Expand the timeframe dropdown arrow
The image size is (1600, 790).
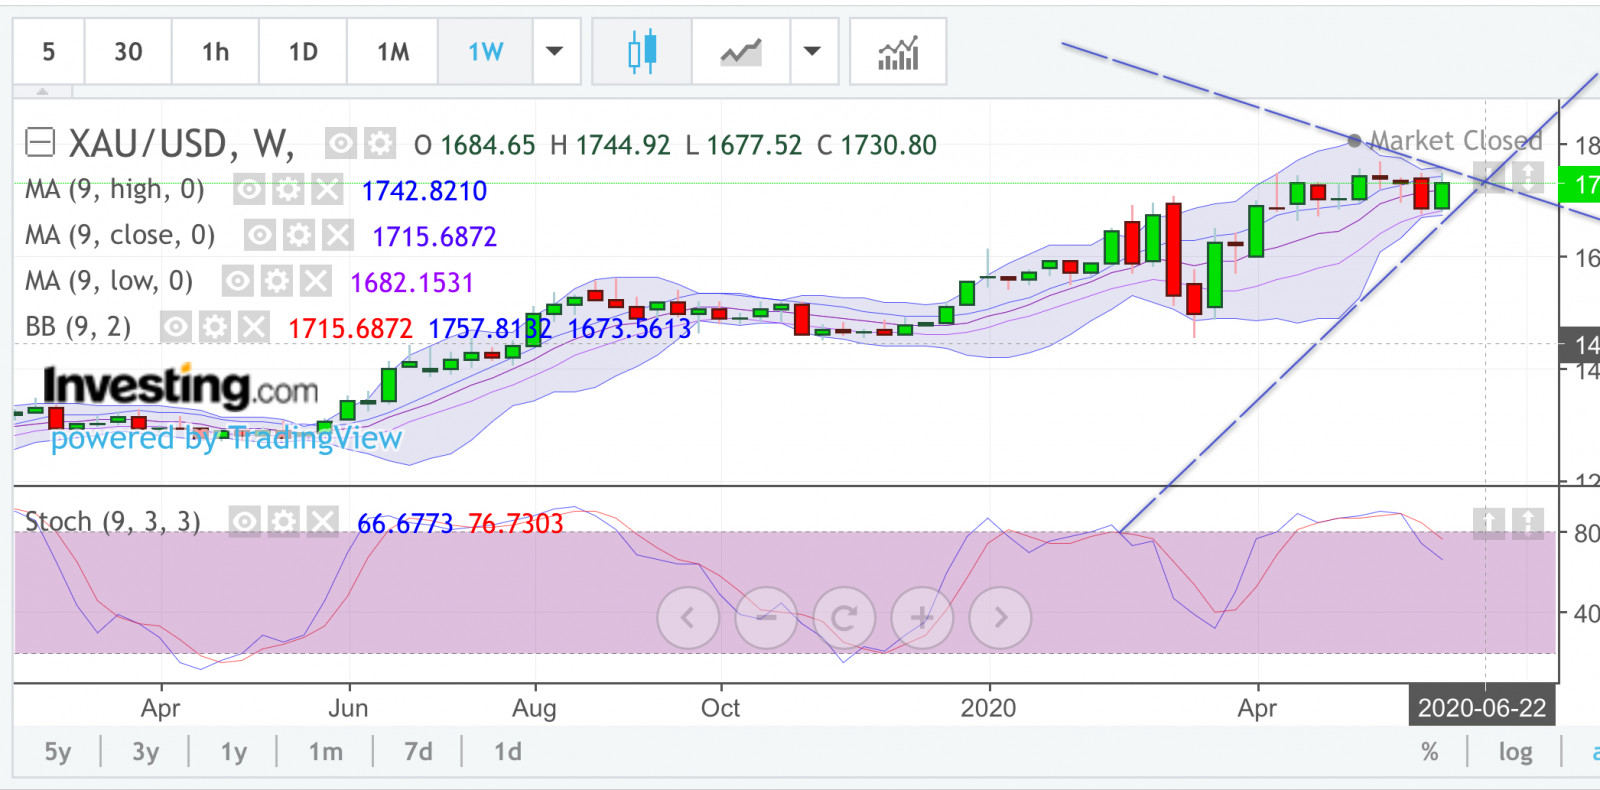pyautogui.click(x=554, y=52)
